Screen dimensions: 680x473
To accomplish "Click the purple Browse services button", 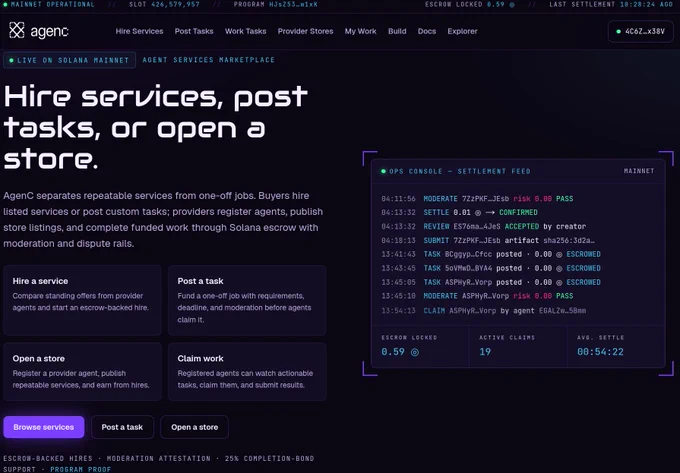I will [x=44, y=427].
